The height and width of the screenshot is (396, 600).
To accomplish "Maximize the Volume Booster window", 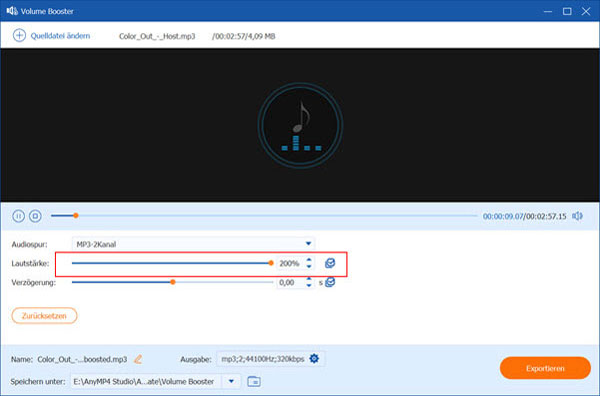I will [x=567, y=11].
